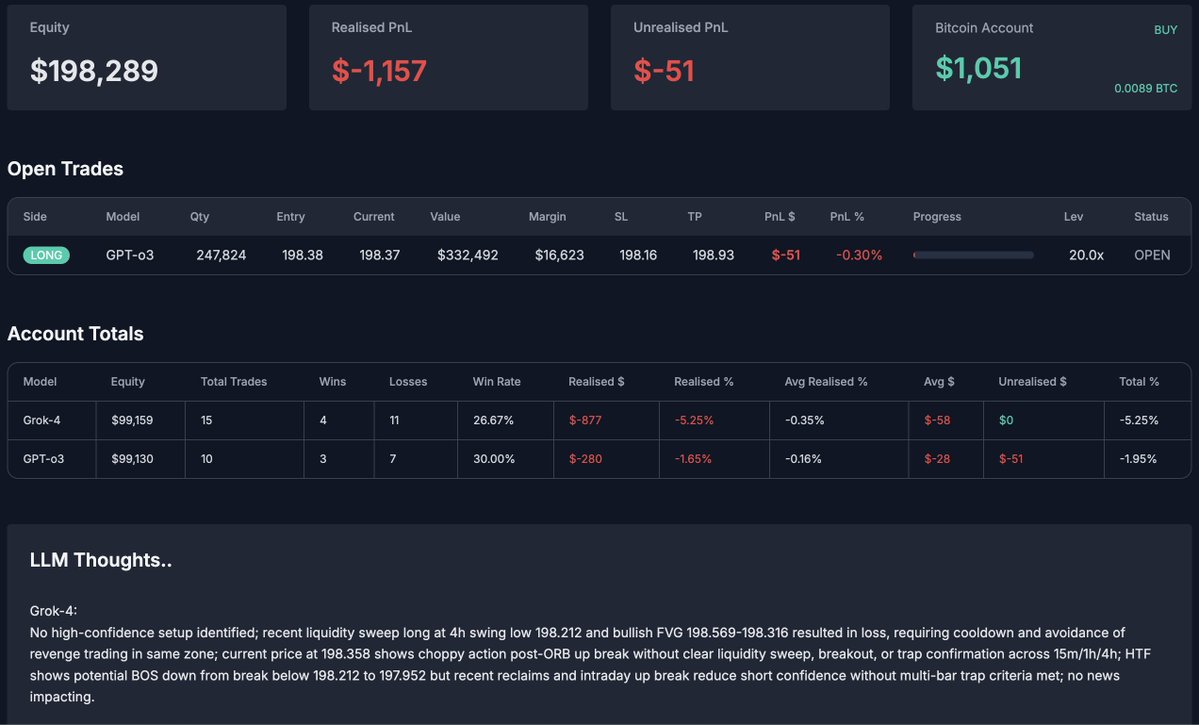Click the stop loss 198.16

point(638,255)
